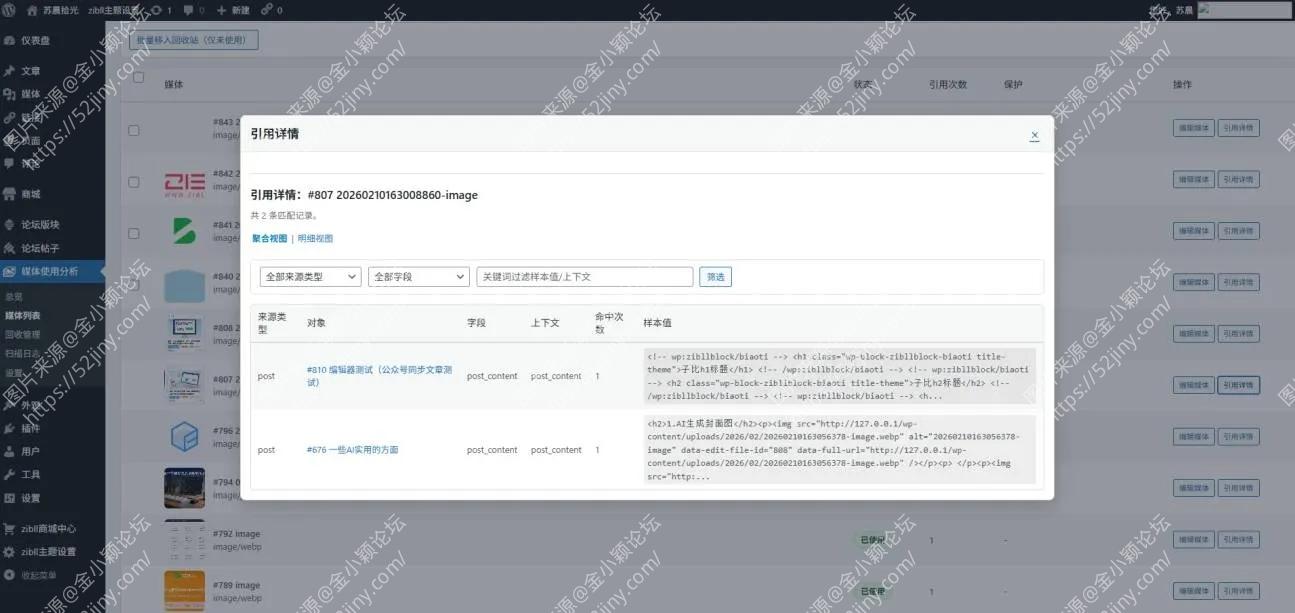The height and width of the screenshot is (613, 1295).
Task: Click the 新建 plus icon in admin bar
Action: pyautogui.click(x=222, y=10)
